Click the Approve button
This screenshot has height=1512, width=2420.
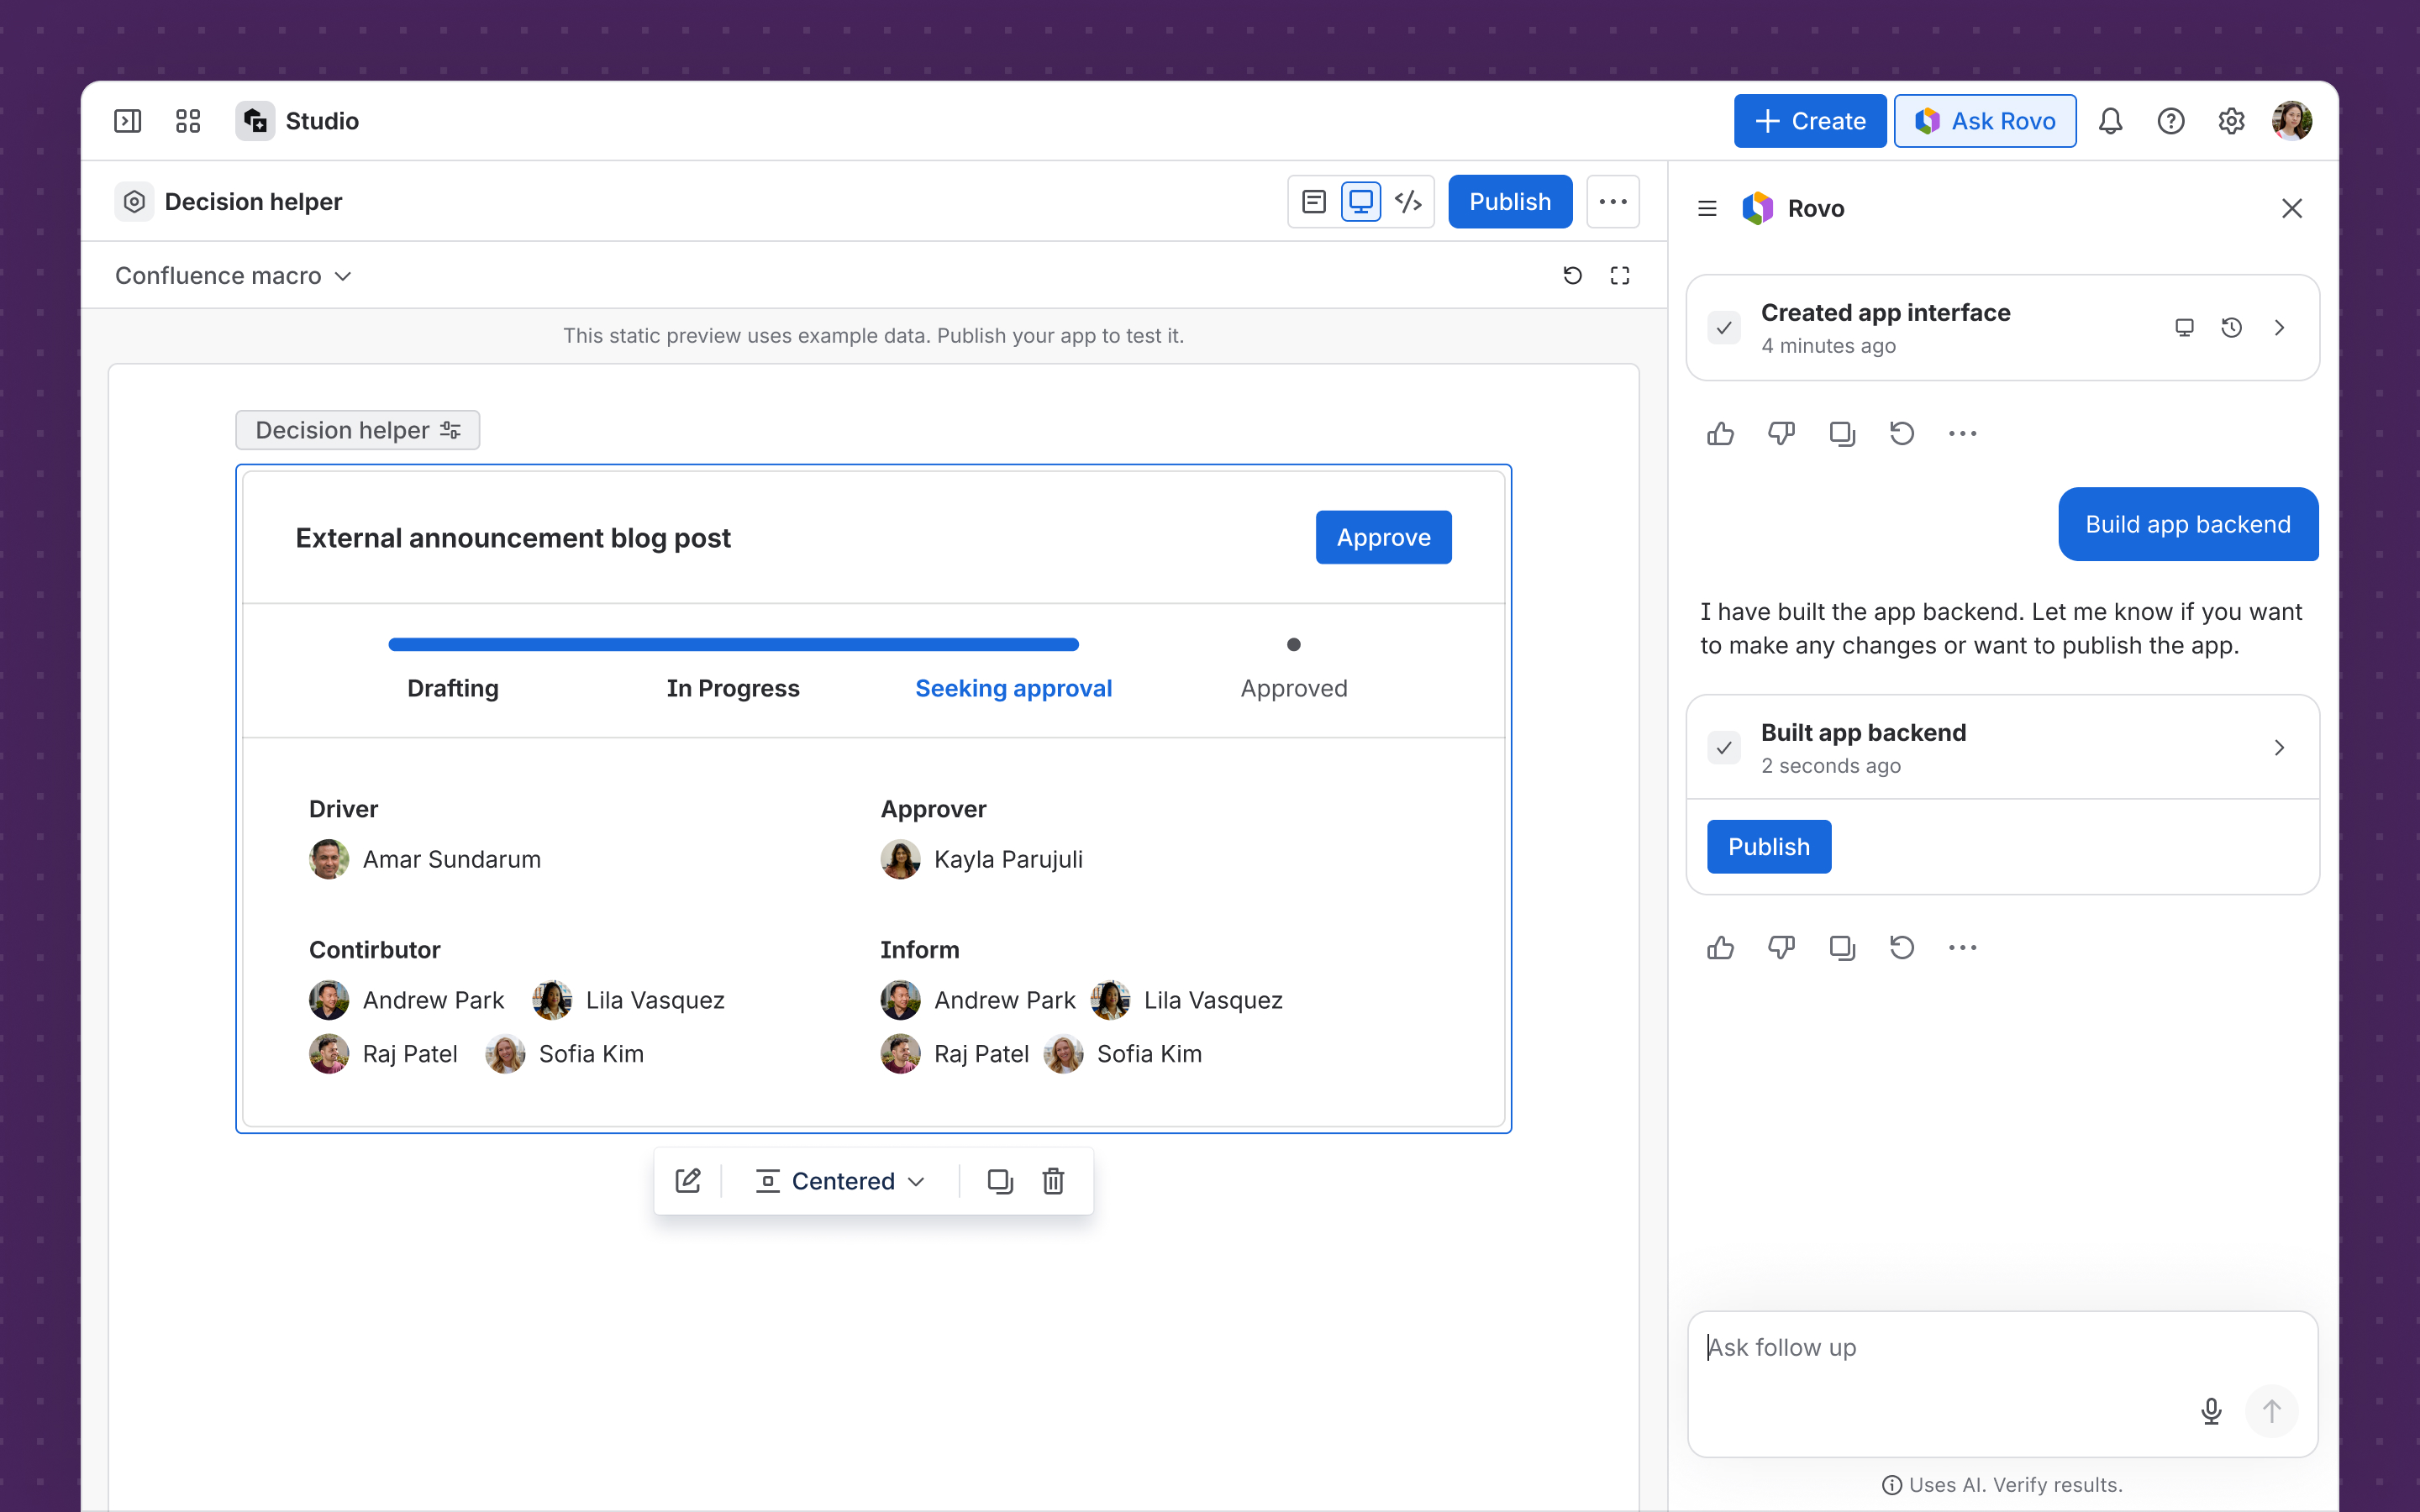coord(1383,537)
